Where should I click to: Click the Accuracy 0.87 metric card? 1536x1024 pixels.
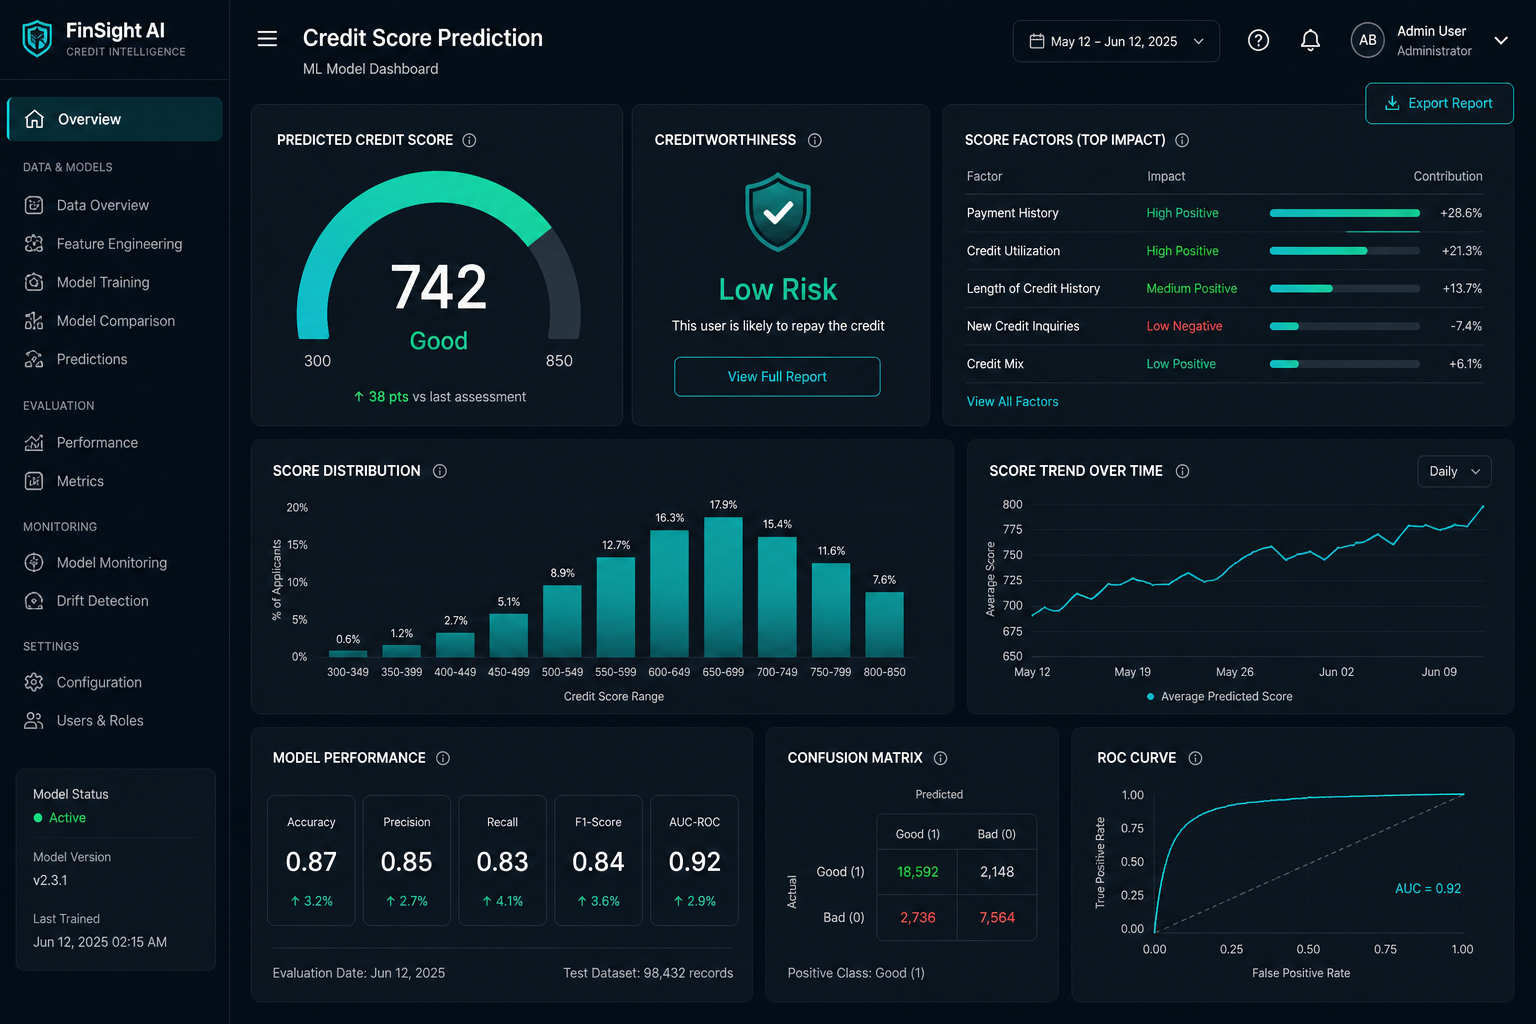tap(311, 860)
